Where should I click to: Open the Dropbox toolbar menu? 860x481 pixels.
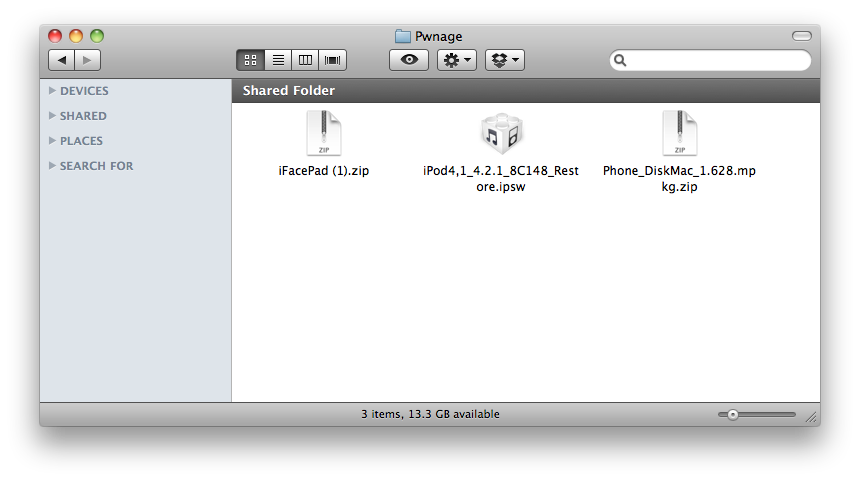pyautogui.click(x=504, y=60)
